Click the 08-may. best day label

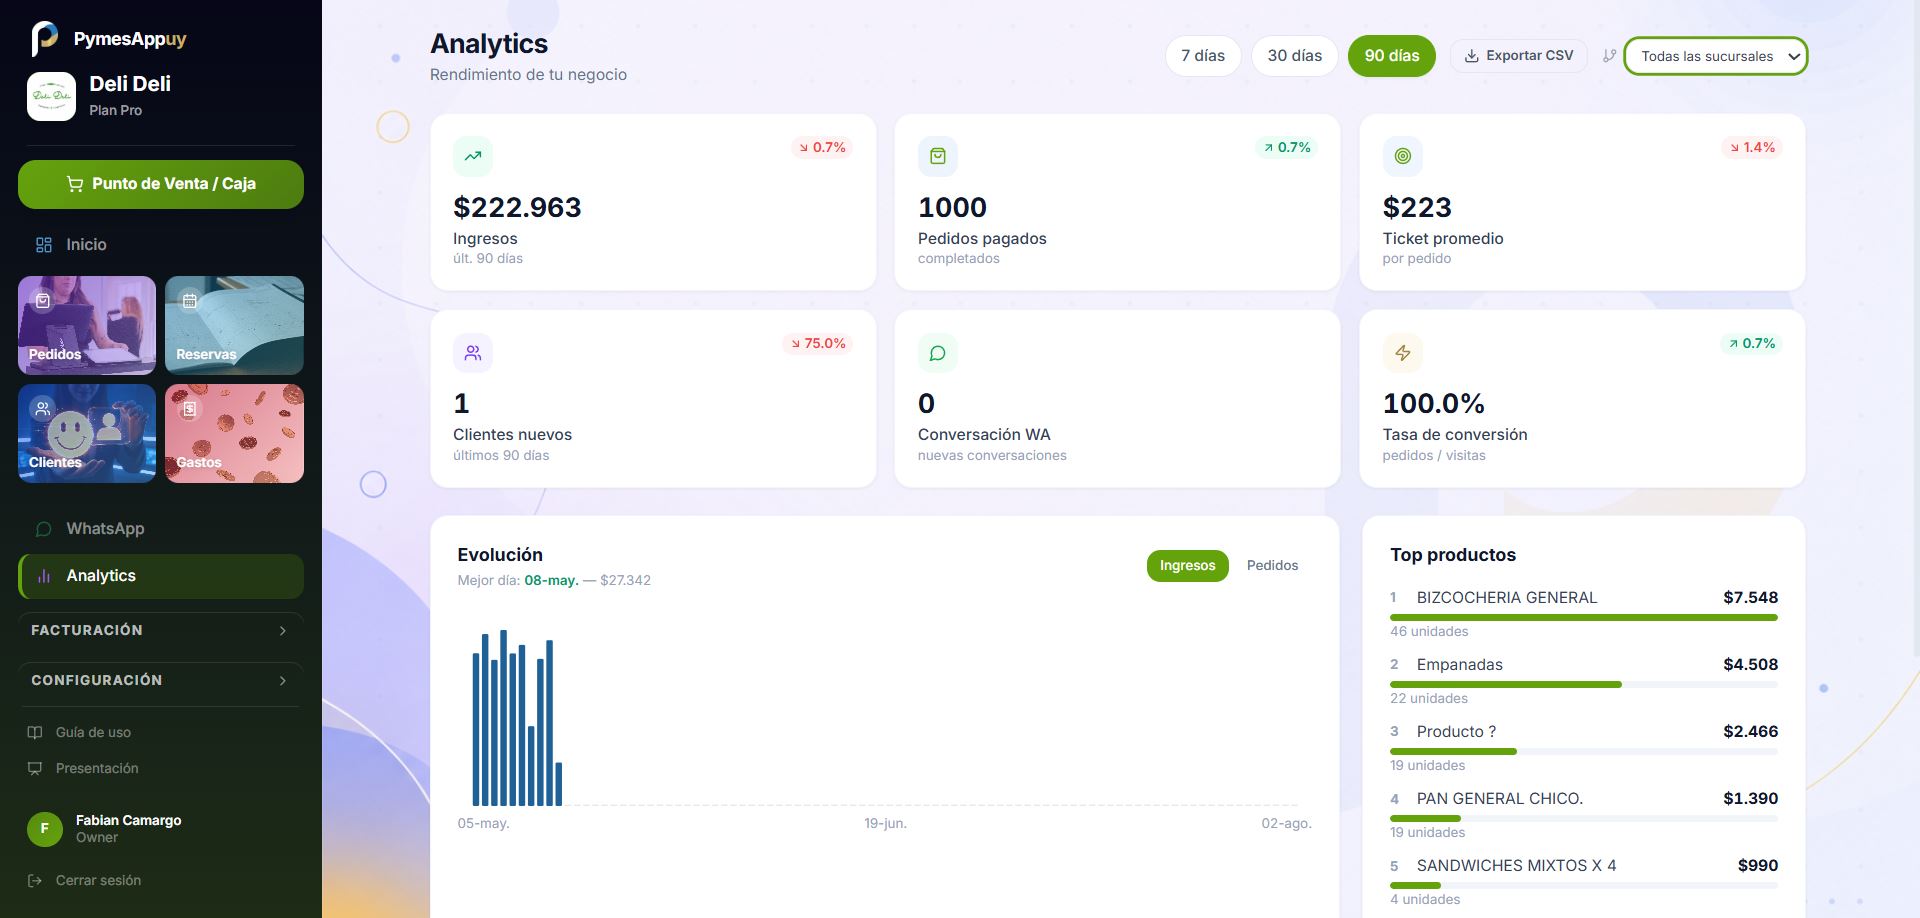(x=551, y=581)
